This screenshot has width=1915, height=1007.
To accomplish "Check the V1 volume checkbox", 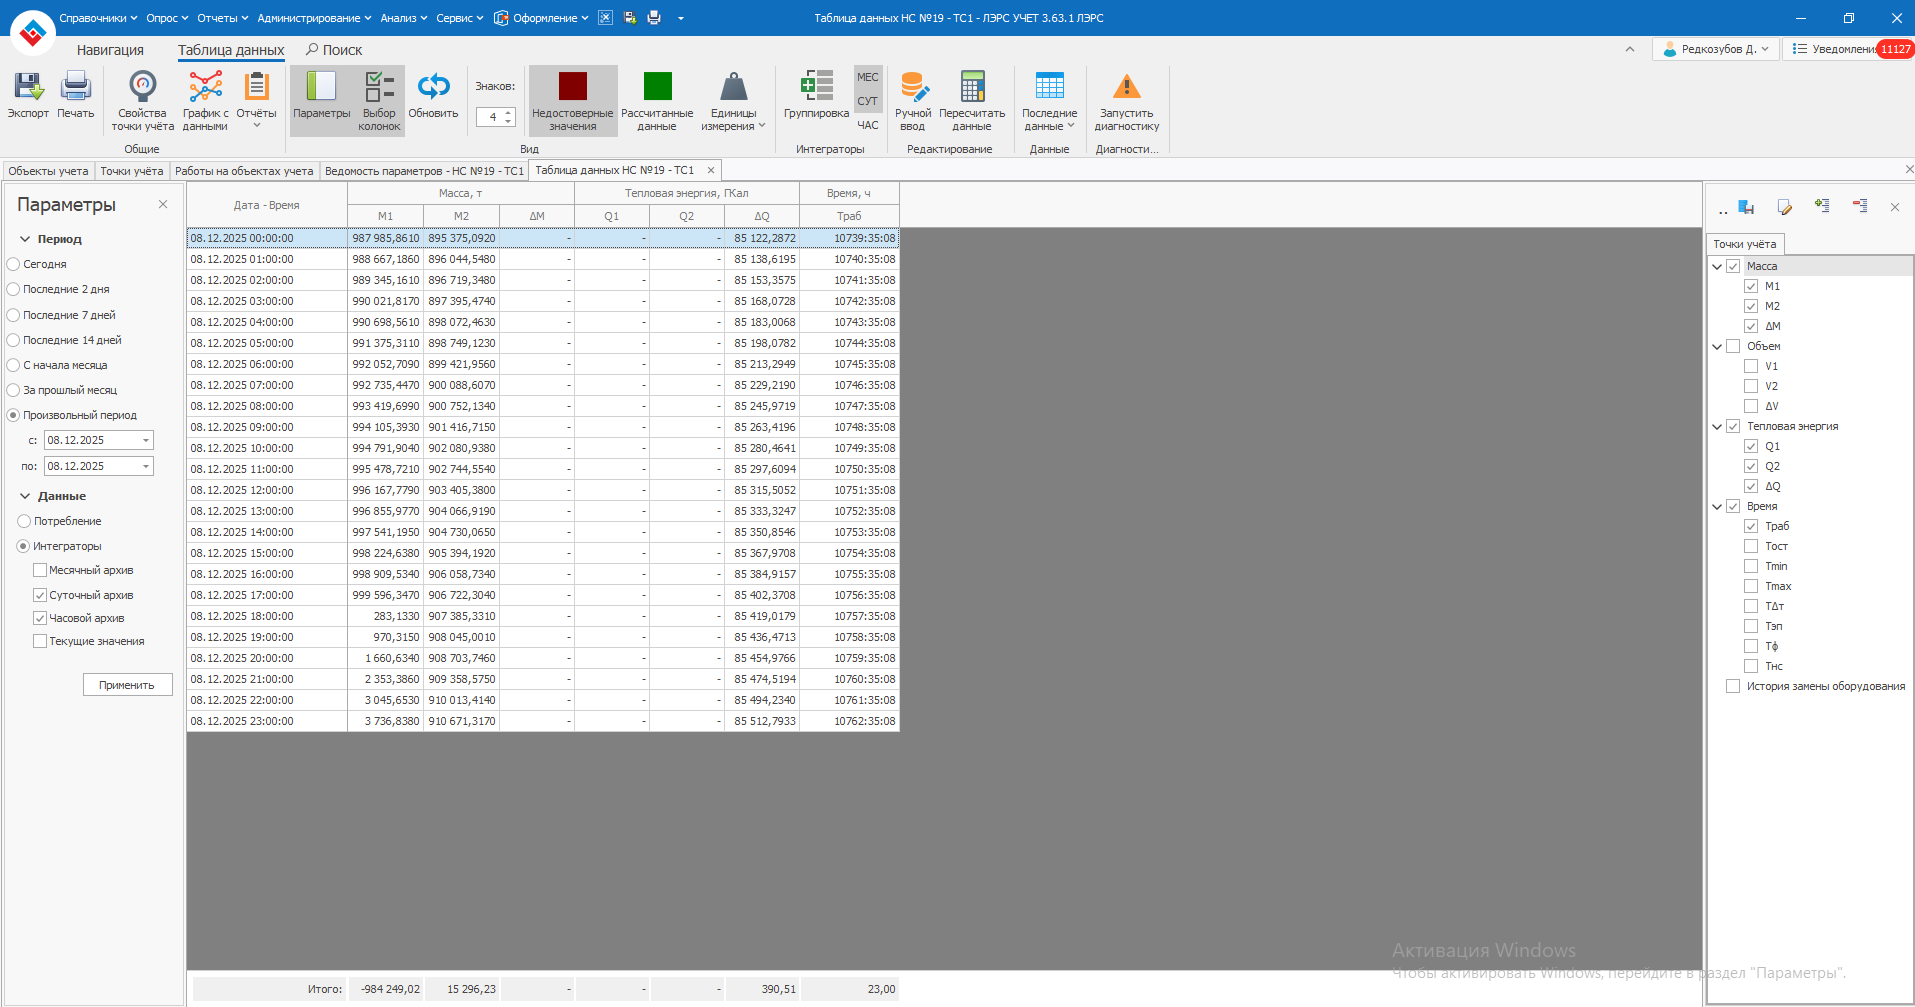I will coord(1751,366).
